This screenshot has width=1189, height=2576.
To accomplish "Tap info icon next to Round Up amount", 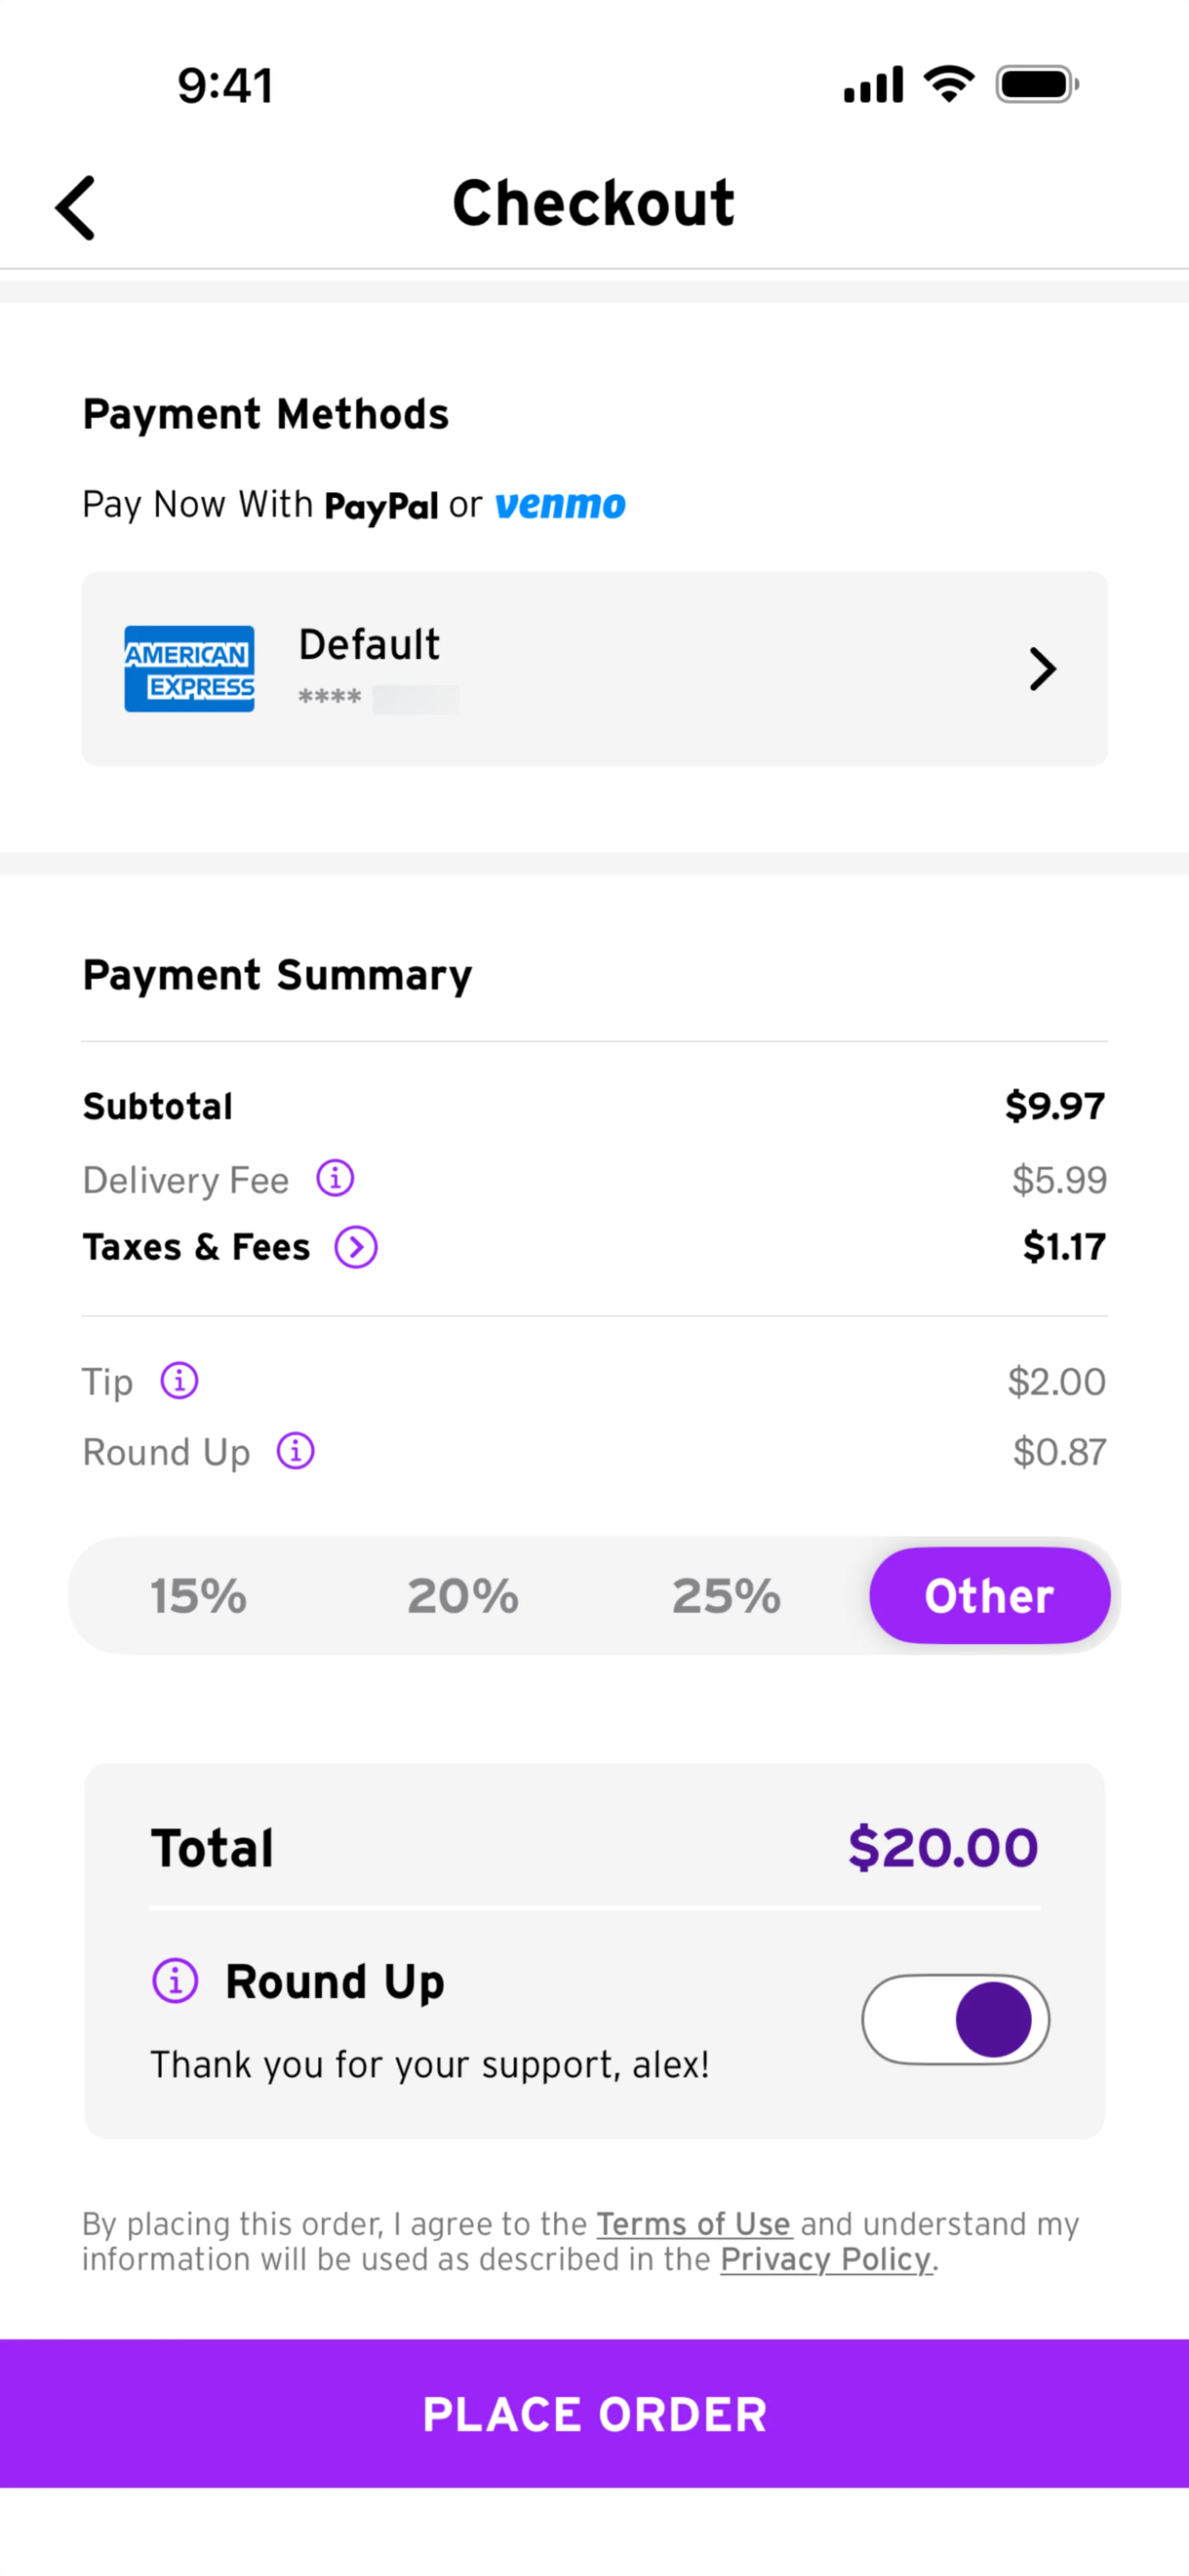I will 296,1451.
